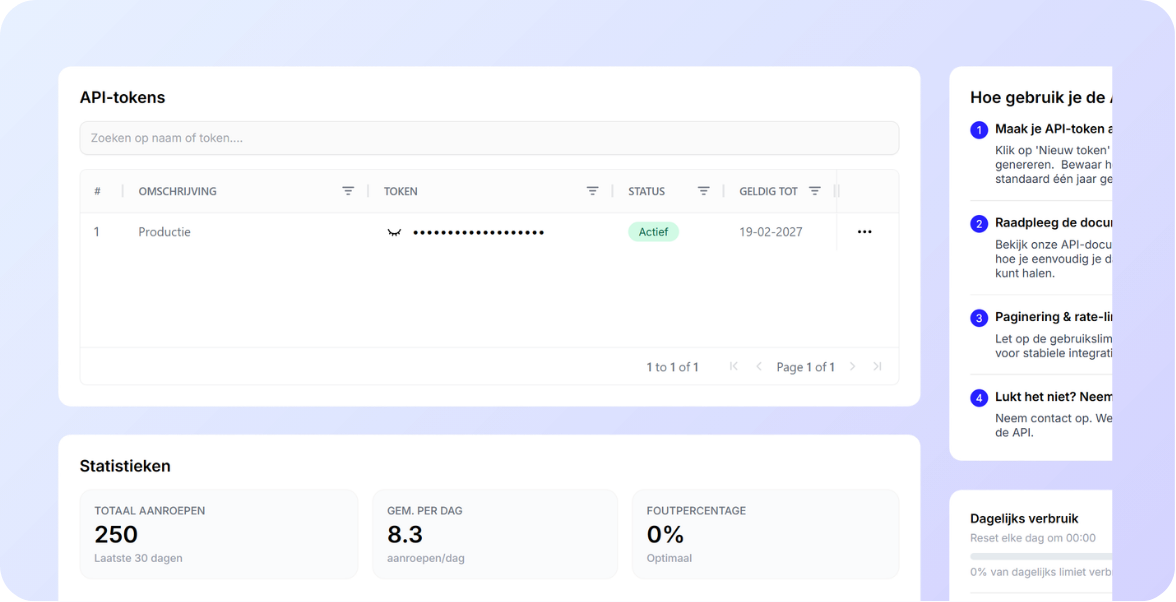Select the # column header

point(98,191)
